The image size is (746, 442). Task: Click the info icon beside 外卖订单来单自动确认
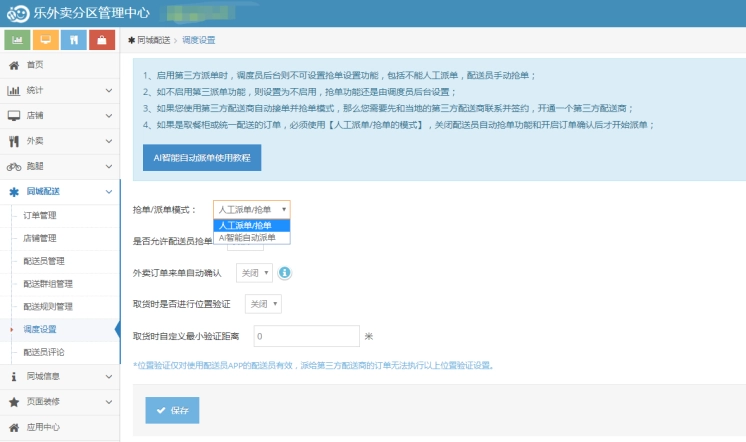(x=285, y=272)
